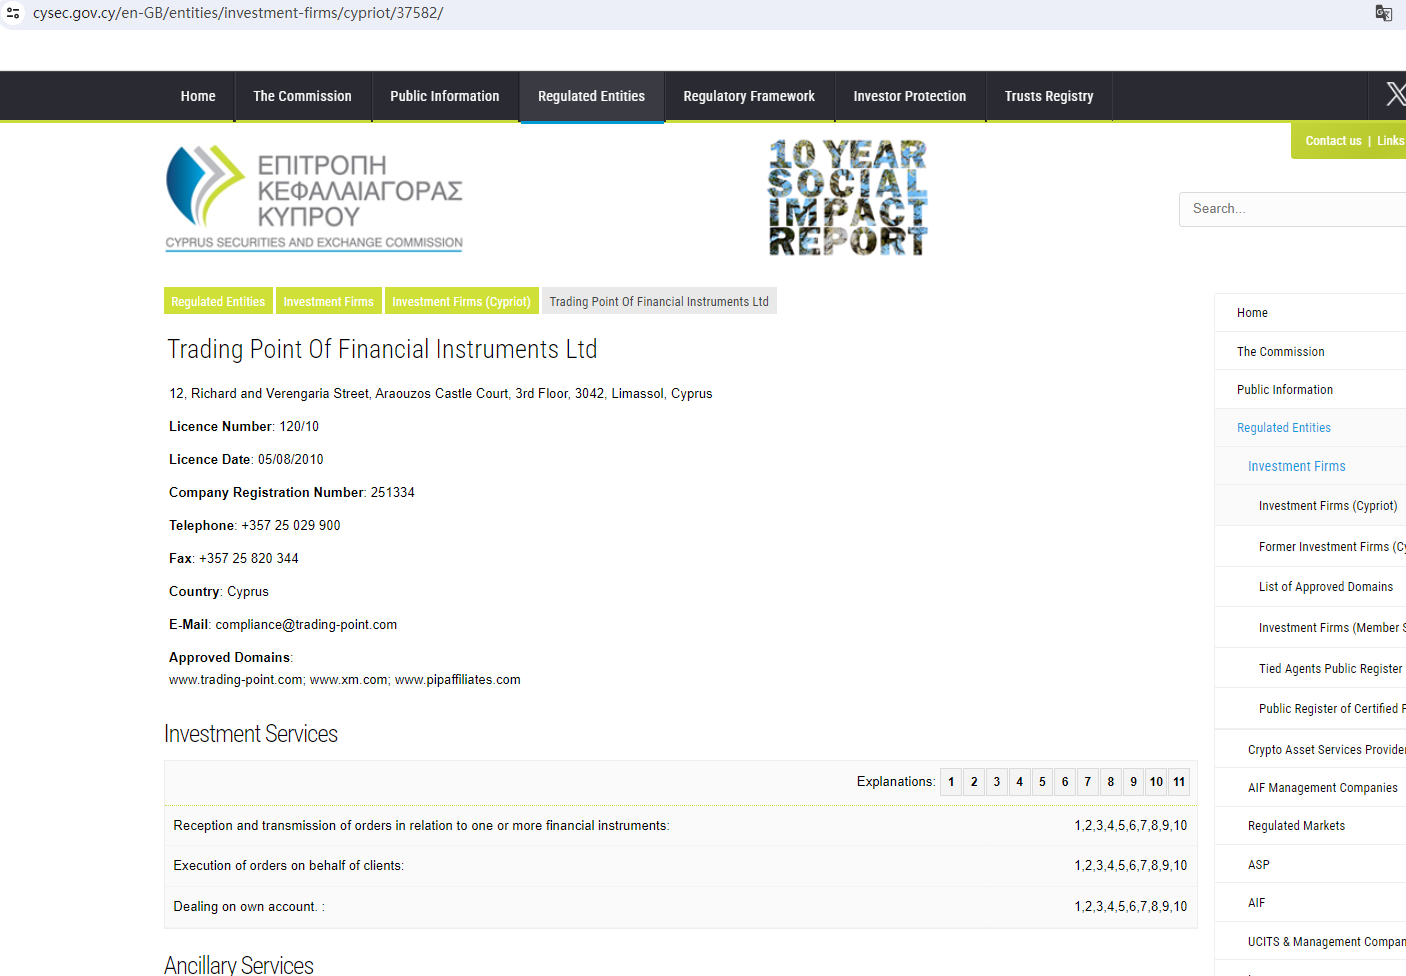Click the site info icon in address bar
The height and width of the screenshot is (976, 1406).
[x=13, y=13]
